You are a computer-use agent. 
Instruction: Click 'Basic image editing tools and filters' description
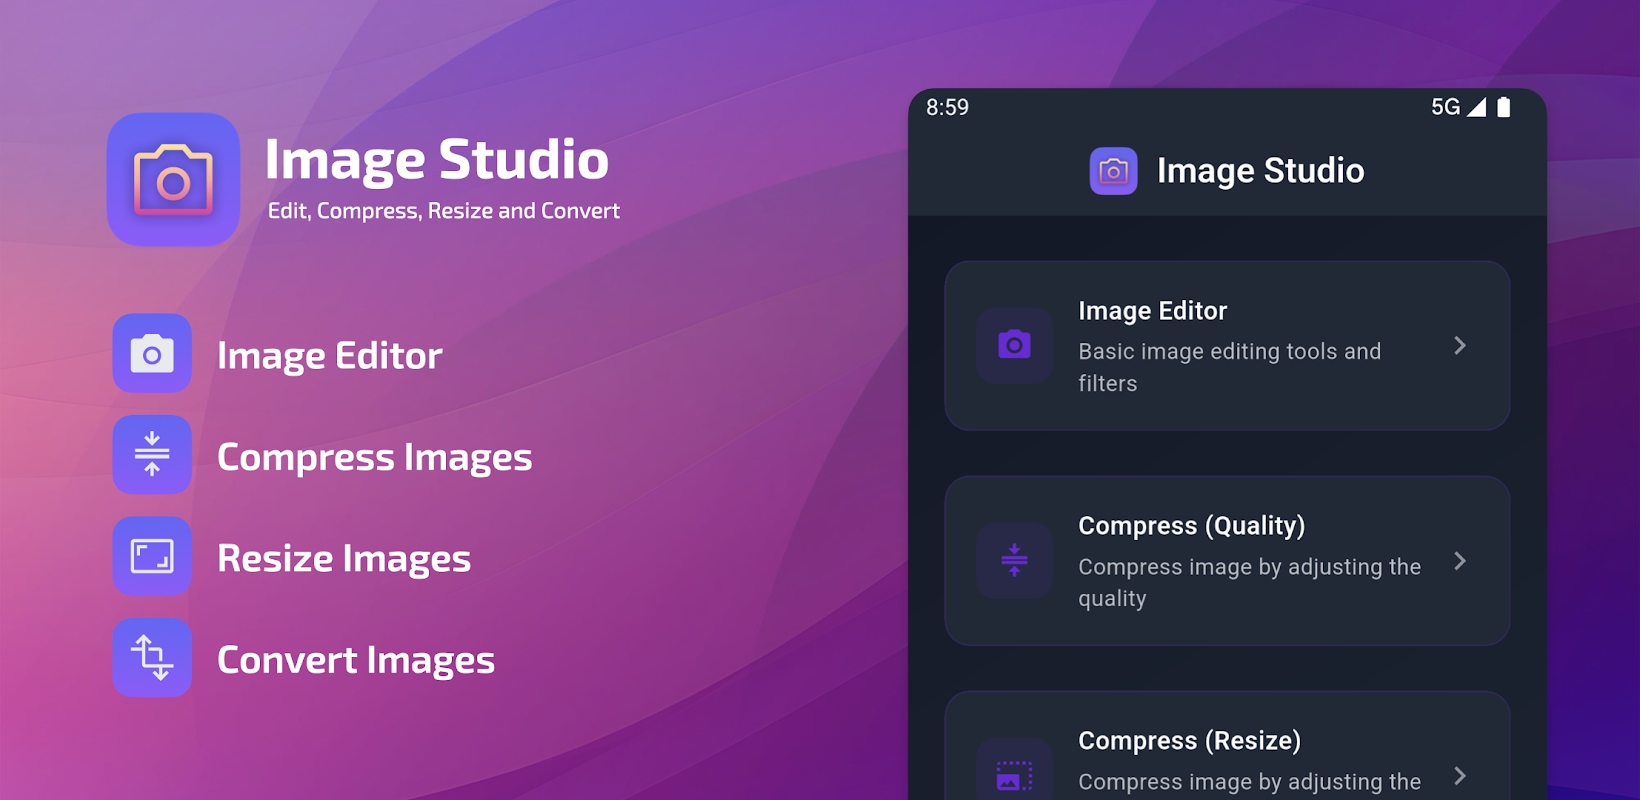pyautogui.click(x=1229, y=367)
